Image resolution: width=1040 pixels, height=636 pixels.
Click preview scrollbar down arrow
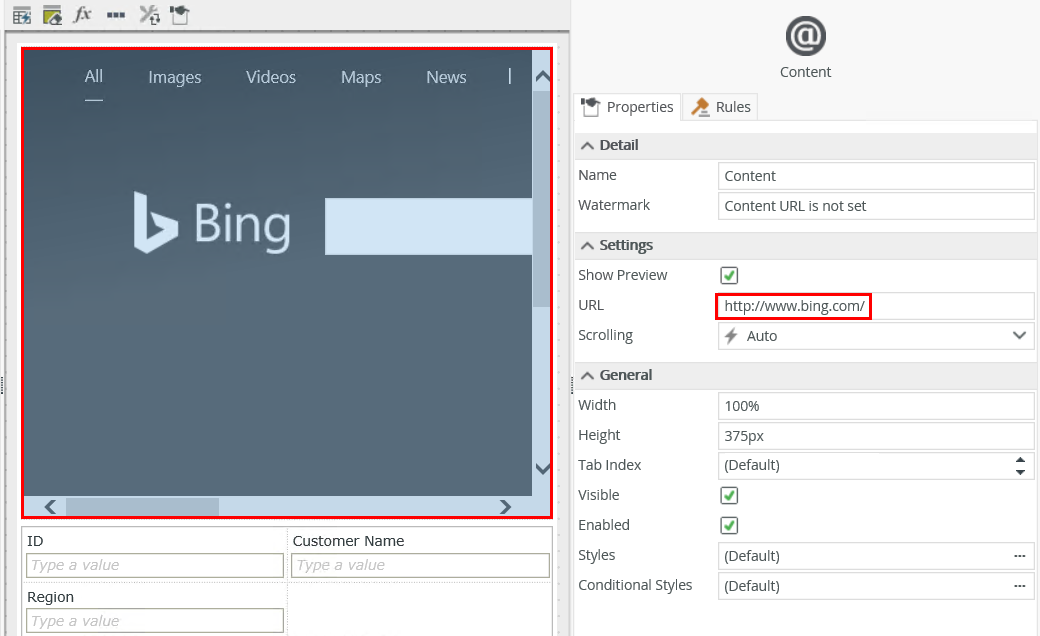542,469
